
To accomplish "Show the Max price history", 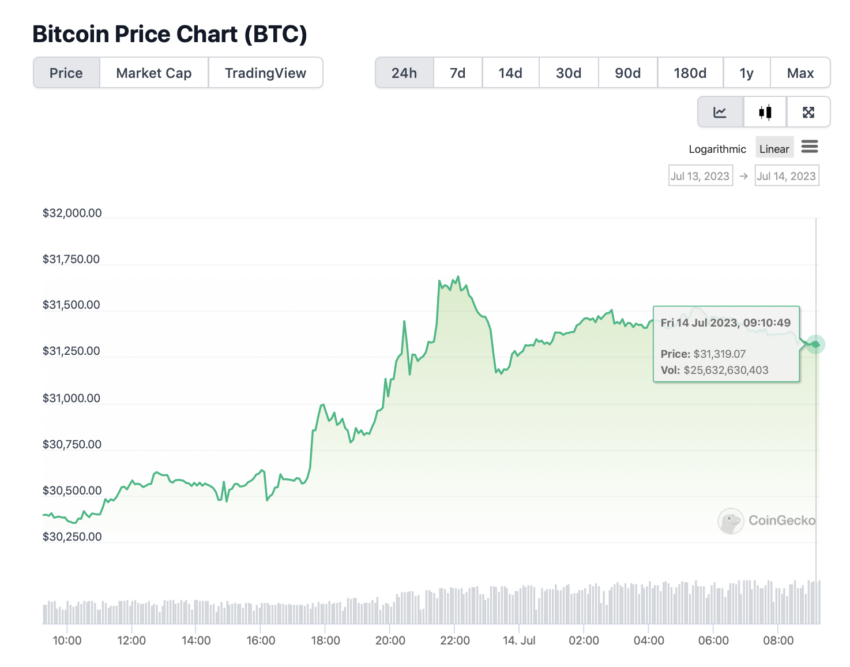I will [x=800, y=73].
